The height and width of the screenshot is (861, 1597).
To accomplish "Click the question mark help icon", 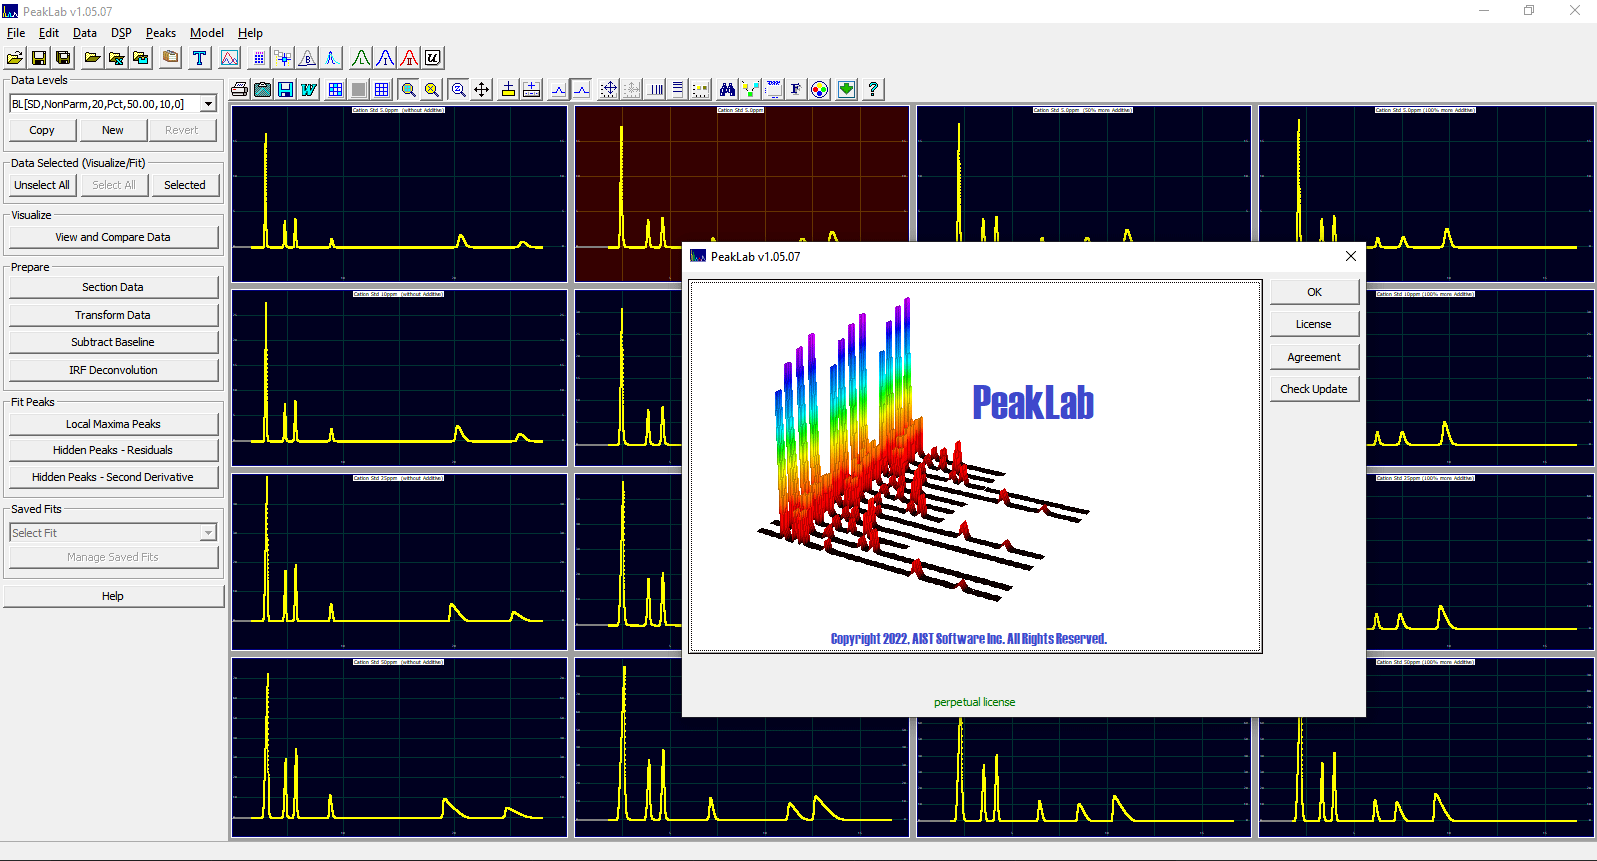I will [x=873, y=90].
